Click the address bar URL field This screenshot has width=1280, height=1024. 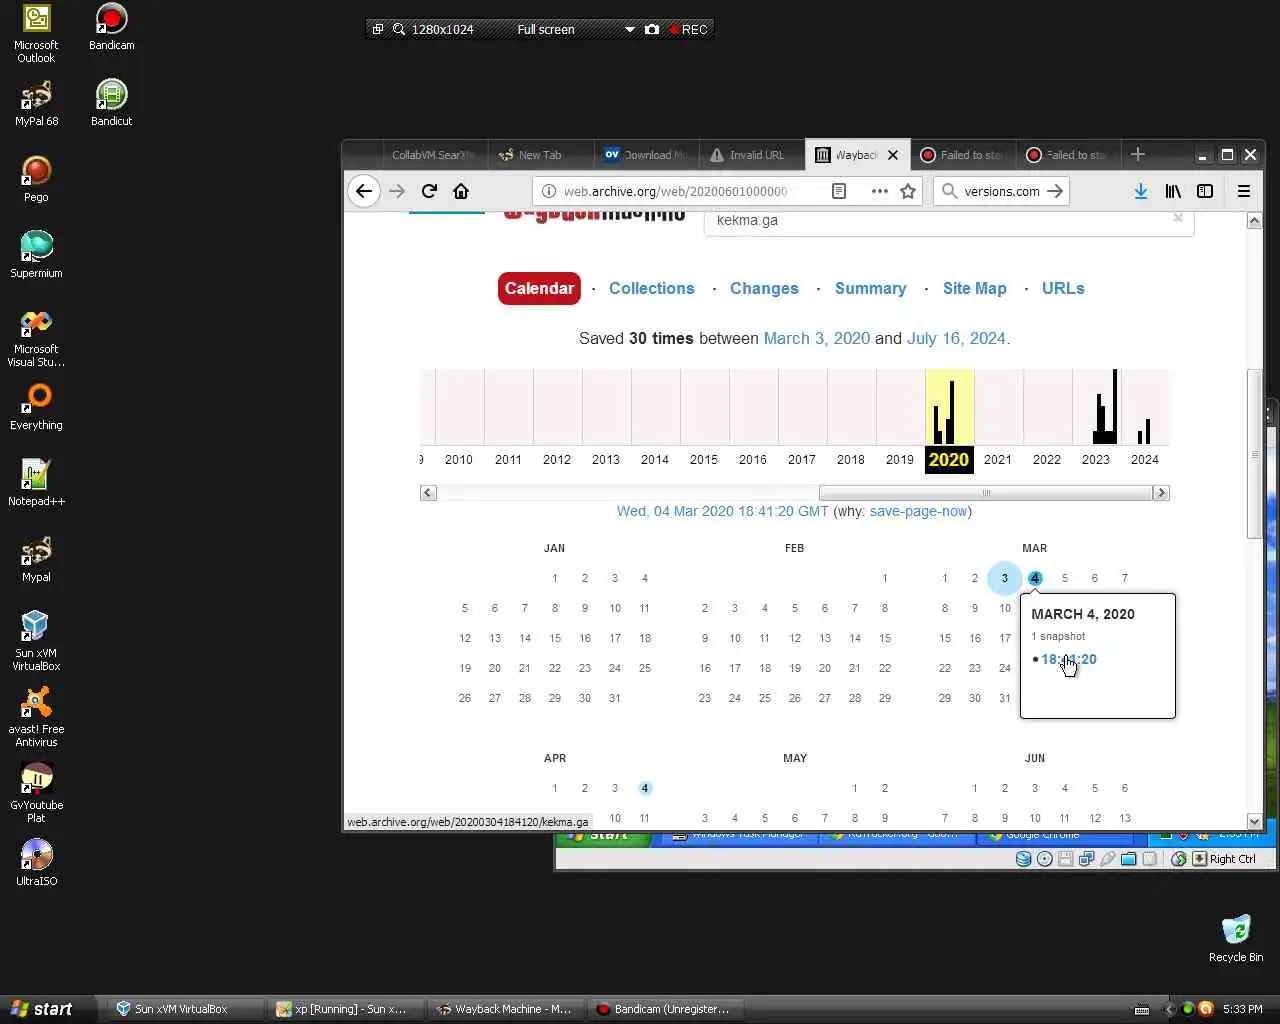tap(676, 191)
